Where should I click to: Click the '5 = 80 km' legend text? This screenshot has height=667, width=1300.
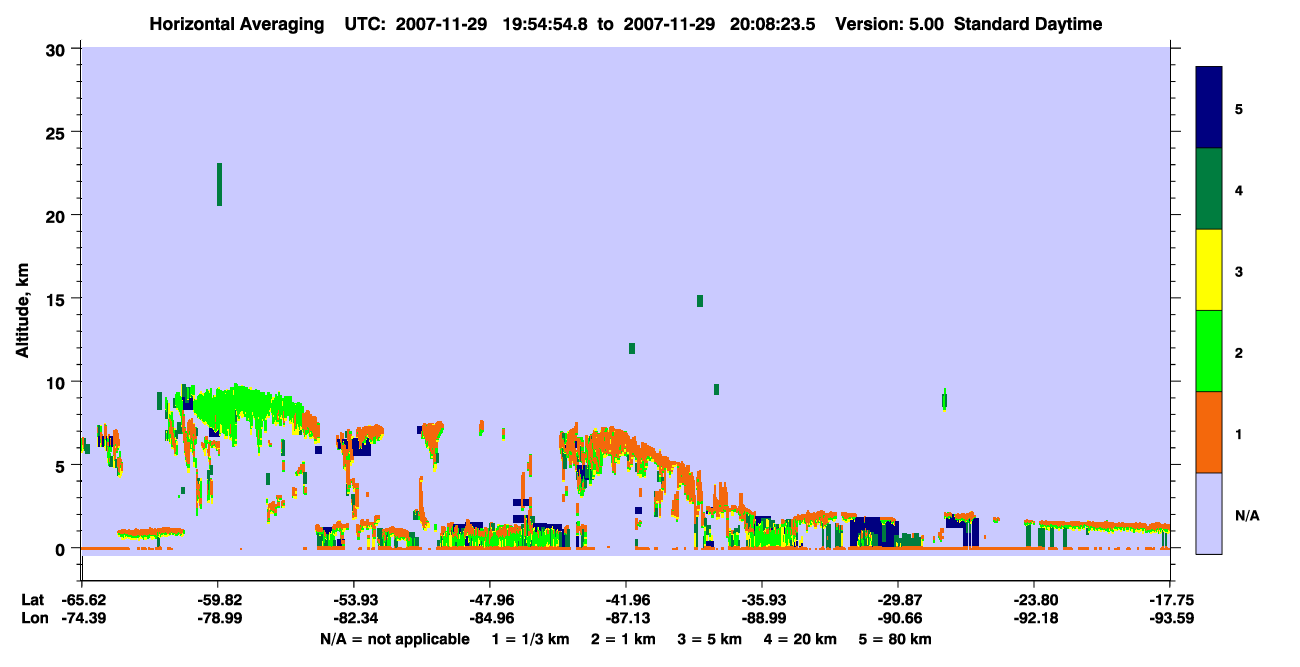pyautogui.click(x=896, y=639)
